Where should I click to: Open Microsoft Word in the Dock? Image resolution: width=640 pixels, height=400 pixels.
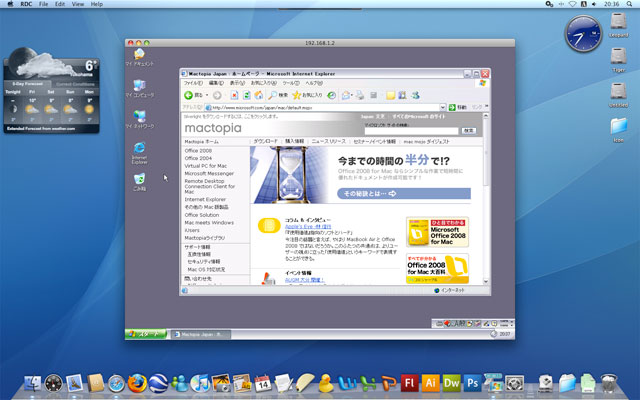click(x=347, y=384)
